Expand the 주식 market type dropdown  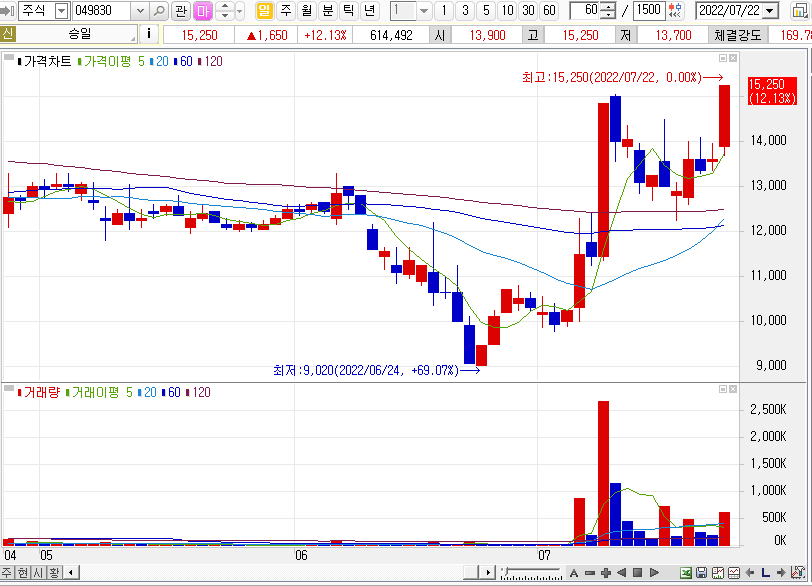62,10
